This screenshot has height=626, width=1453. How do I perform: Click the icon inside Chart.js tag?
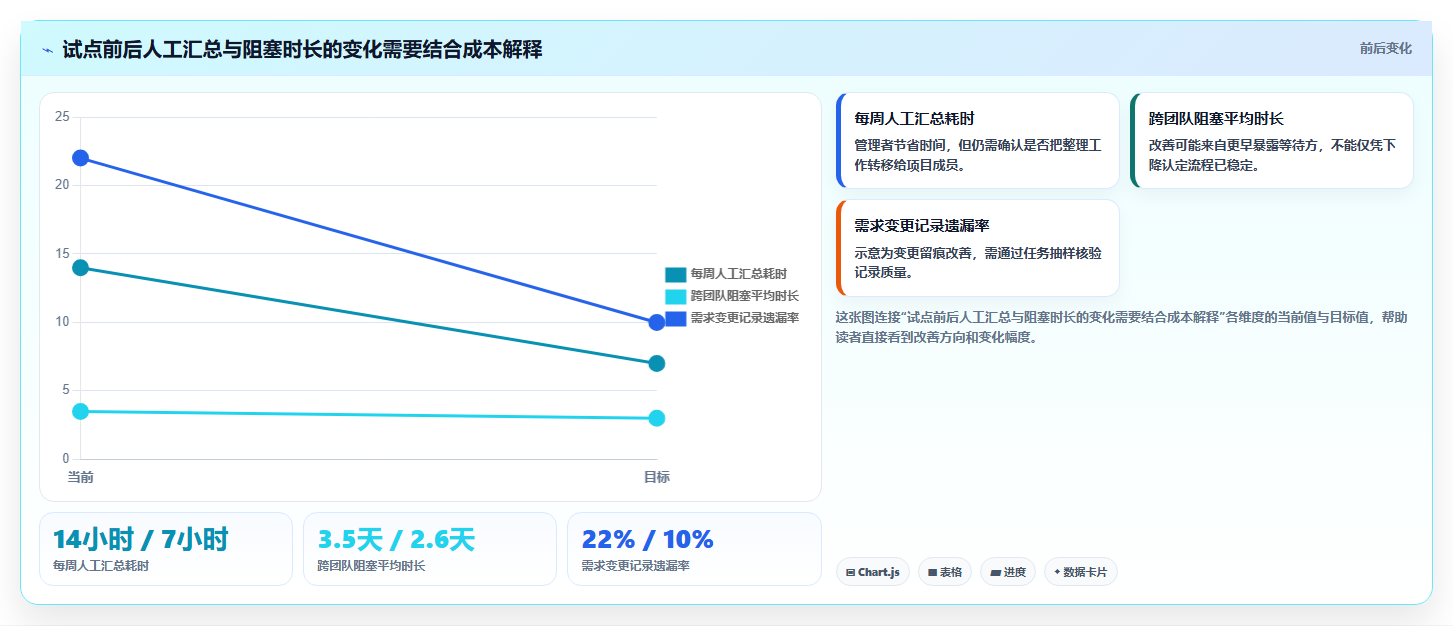point(850,573)
